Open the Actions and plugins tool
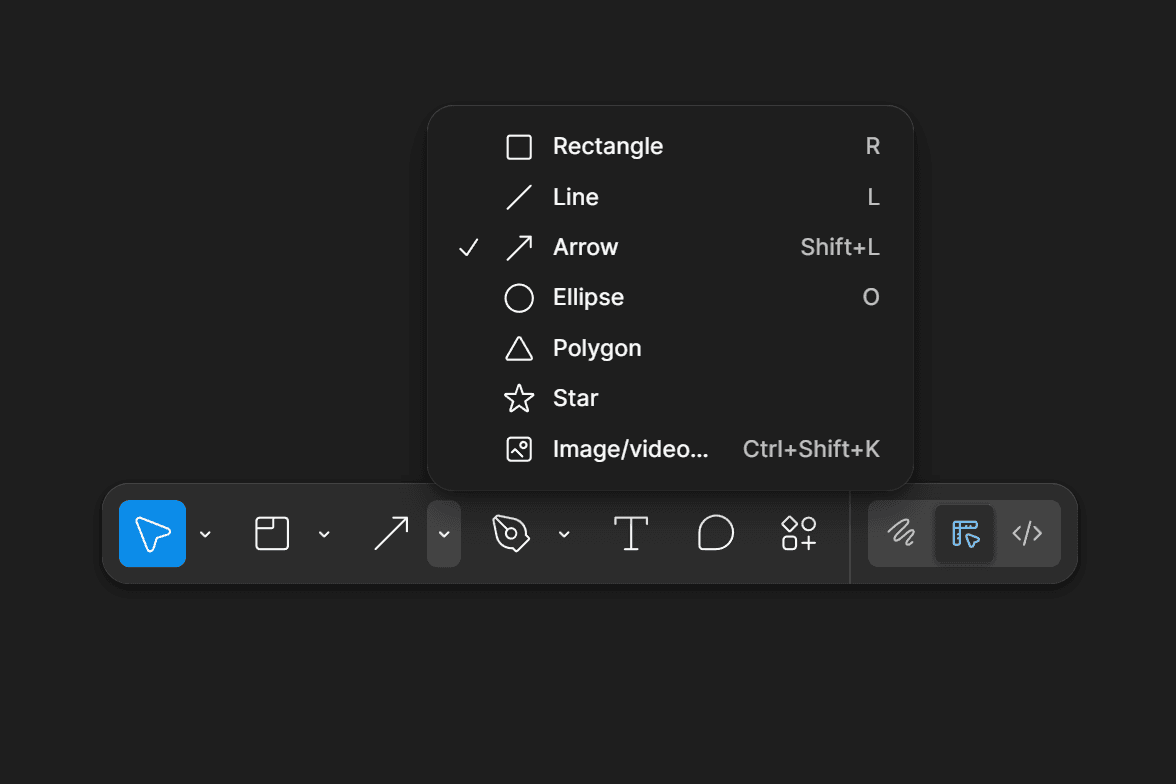This screenshot has height=784, width=1176. coord(798,533)
